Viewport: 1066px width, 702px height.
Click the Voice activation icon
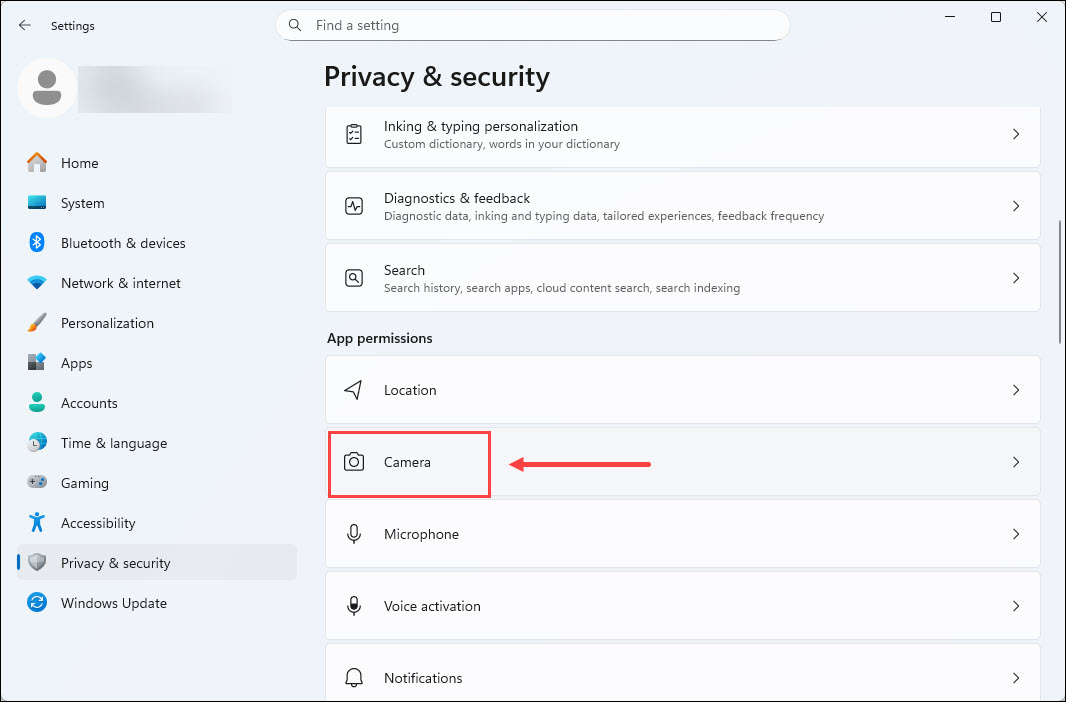pyautogui.click(x=354, y=606)
